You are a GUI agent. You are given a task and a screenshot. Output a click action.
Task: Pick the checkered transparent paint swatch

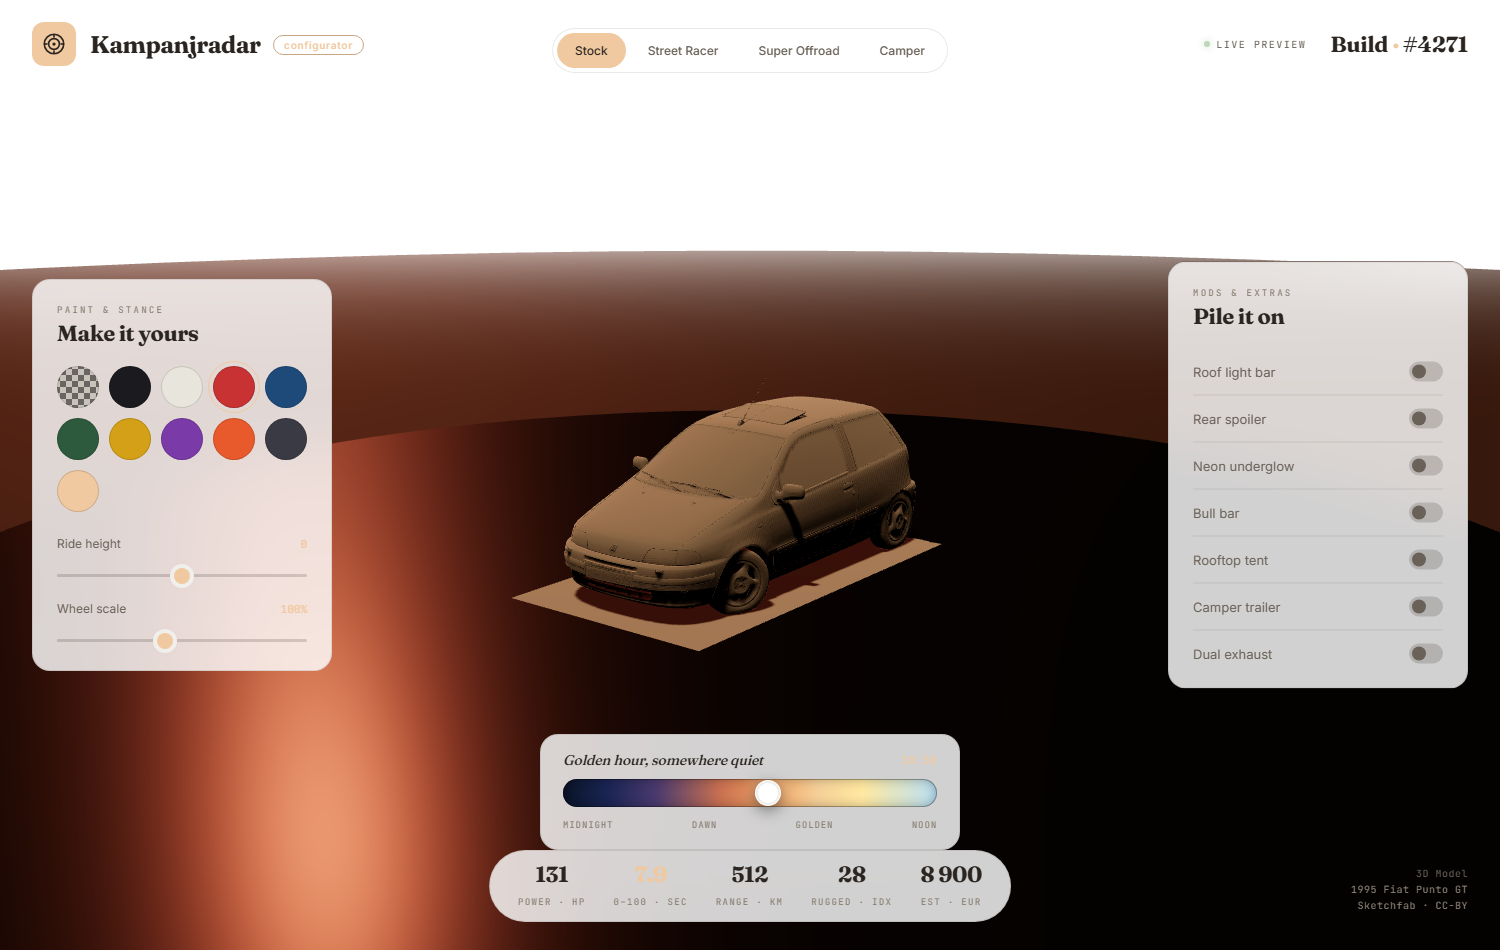tap(78, 387)
